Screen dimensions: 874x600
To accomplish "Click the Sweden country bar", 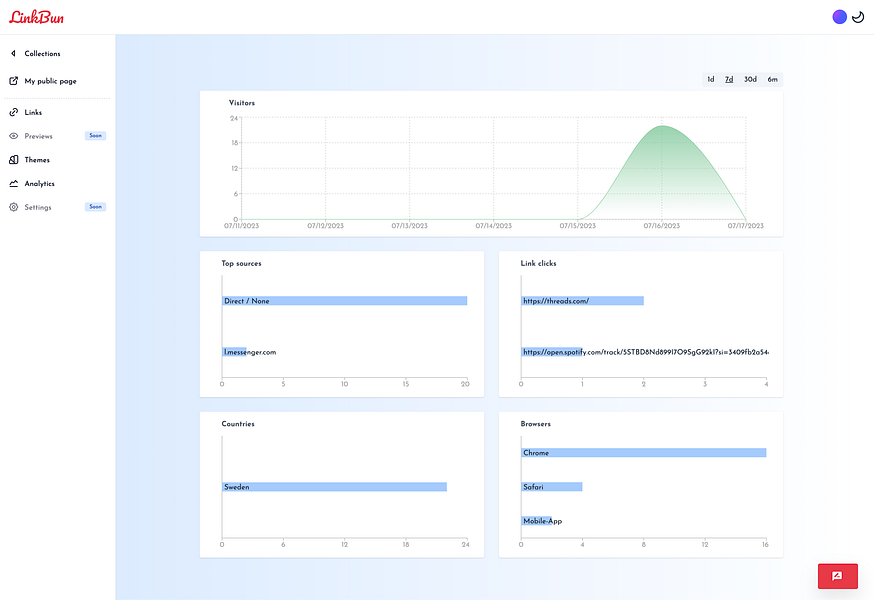I will click(x=334, y=487).
